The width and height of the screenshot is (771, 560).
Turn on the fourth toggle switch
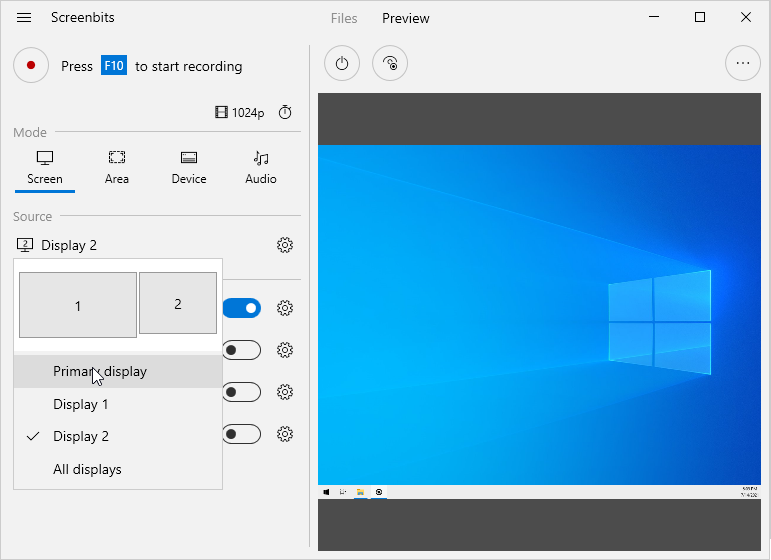[x=242, y=434]
